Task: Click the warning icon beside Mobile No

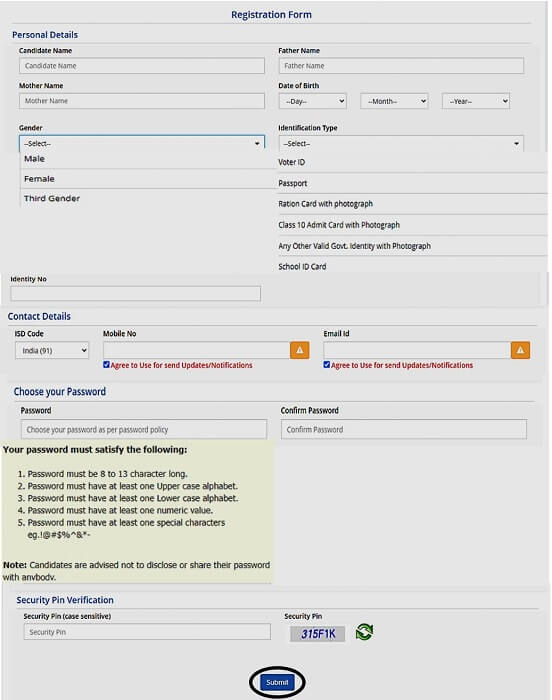Action: point(300,350)
